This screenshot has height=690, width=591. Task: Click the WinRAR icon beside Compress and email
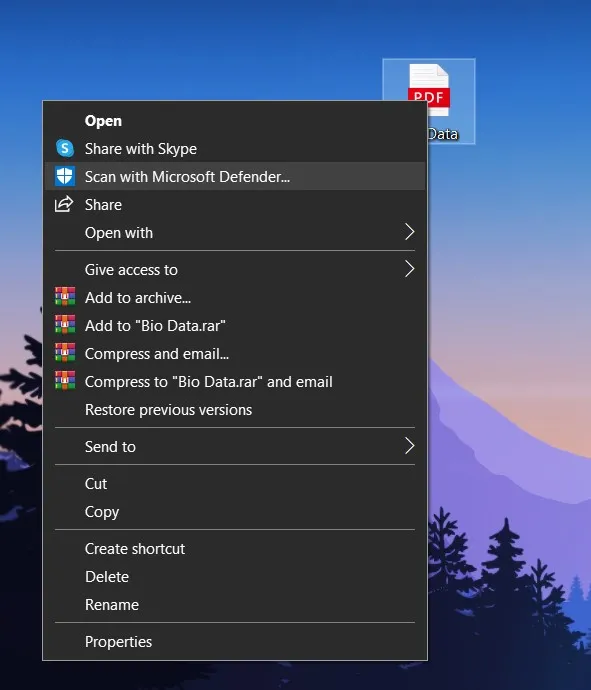click(65, 353)
